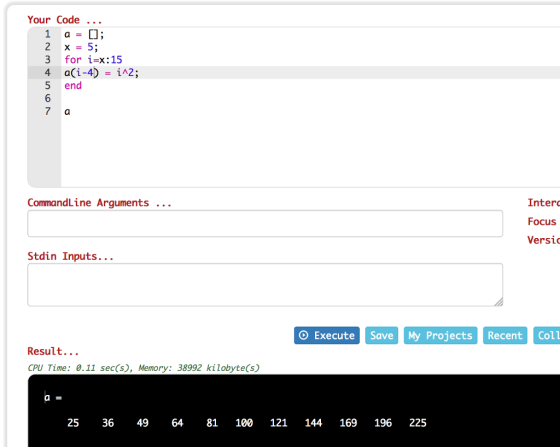Click the partially visible 'Versic' label
The height and width of the screenshot is (447, 560).
pyautogui.click(x=544, y=240)
